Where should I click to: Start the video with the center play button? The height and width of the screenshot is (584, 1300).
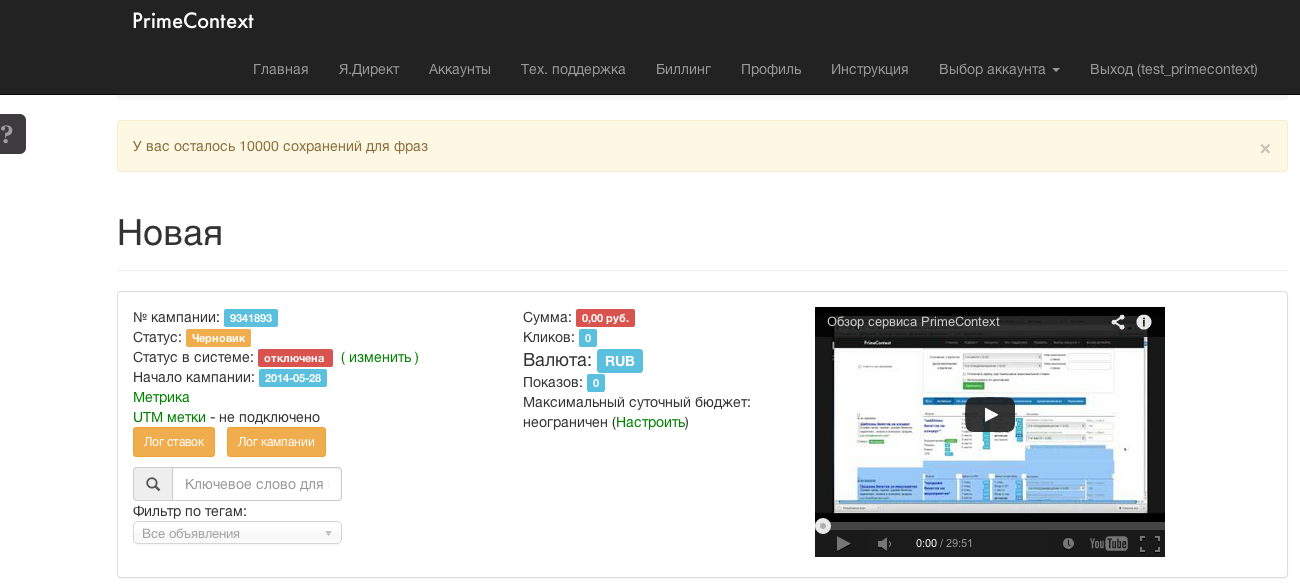pyautogui.click(x=990, y=414)
